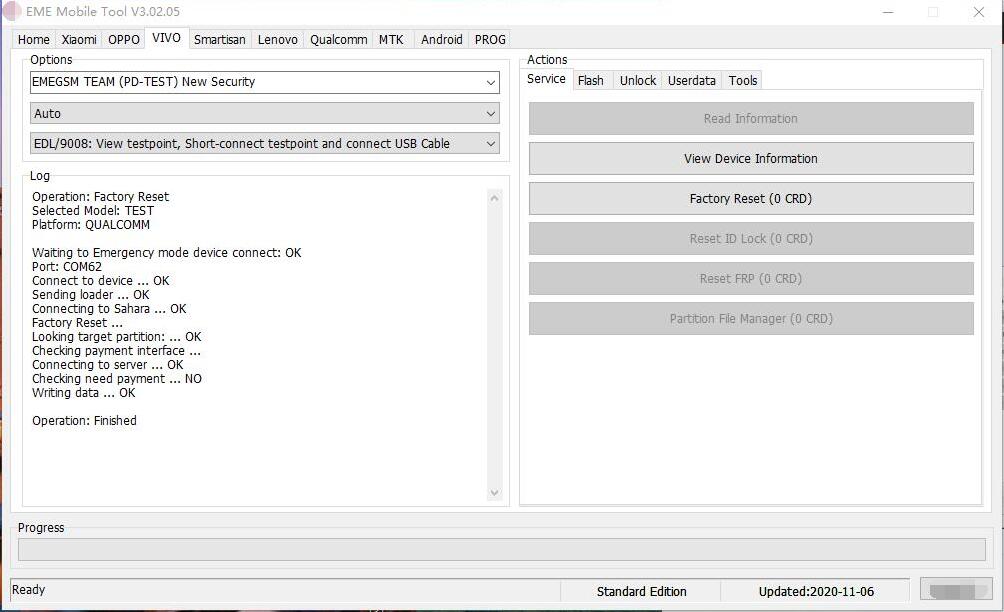Click 'Writing data ... OK' log line
Screen dimensions: 1004x612
click(83, 393)
